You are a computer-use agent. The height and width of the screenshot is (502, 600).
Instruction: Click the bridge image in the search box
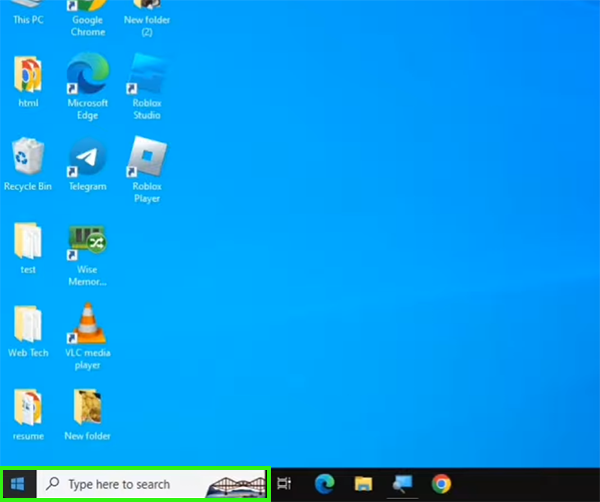click(x=236, y=486)
